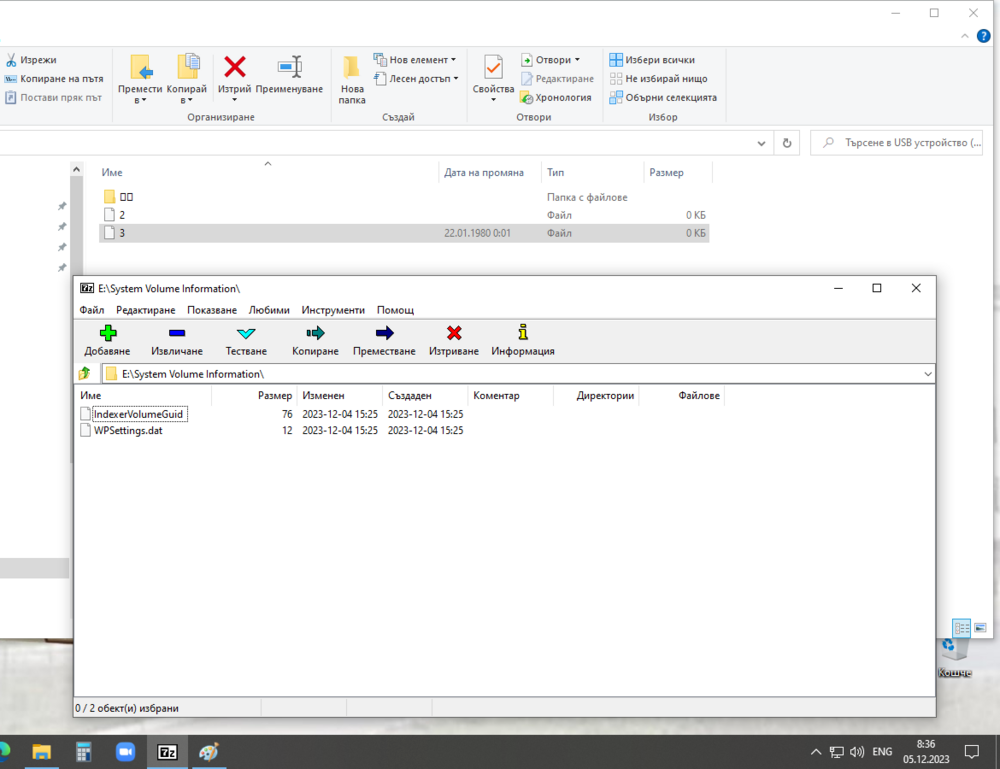Open the 7-Zip address path dropdown

pos(927,374)
